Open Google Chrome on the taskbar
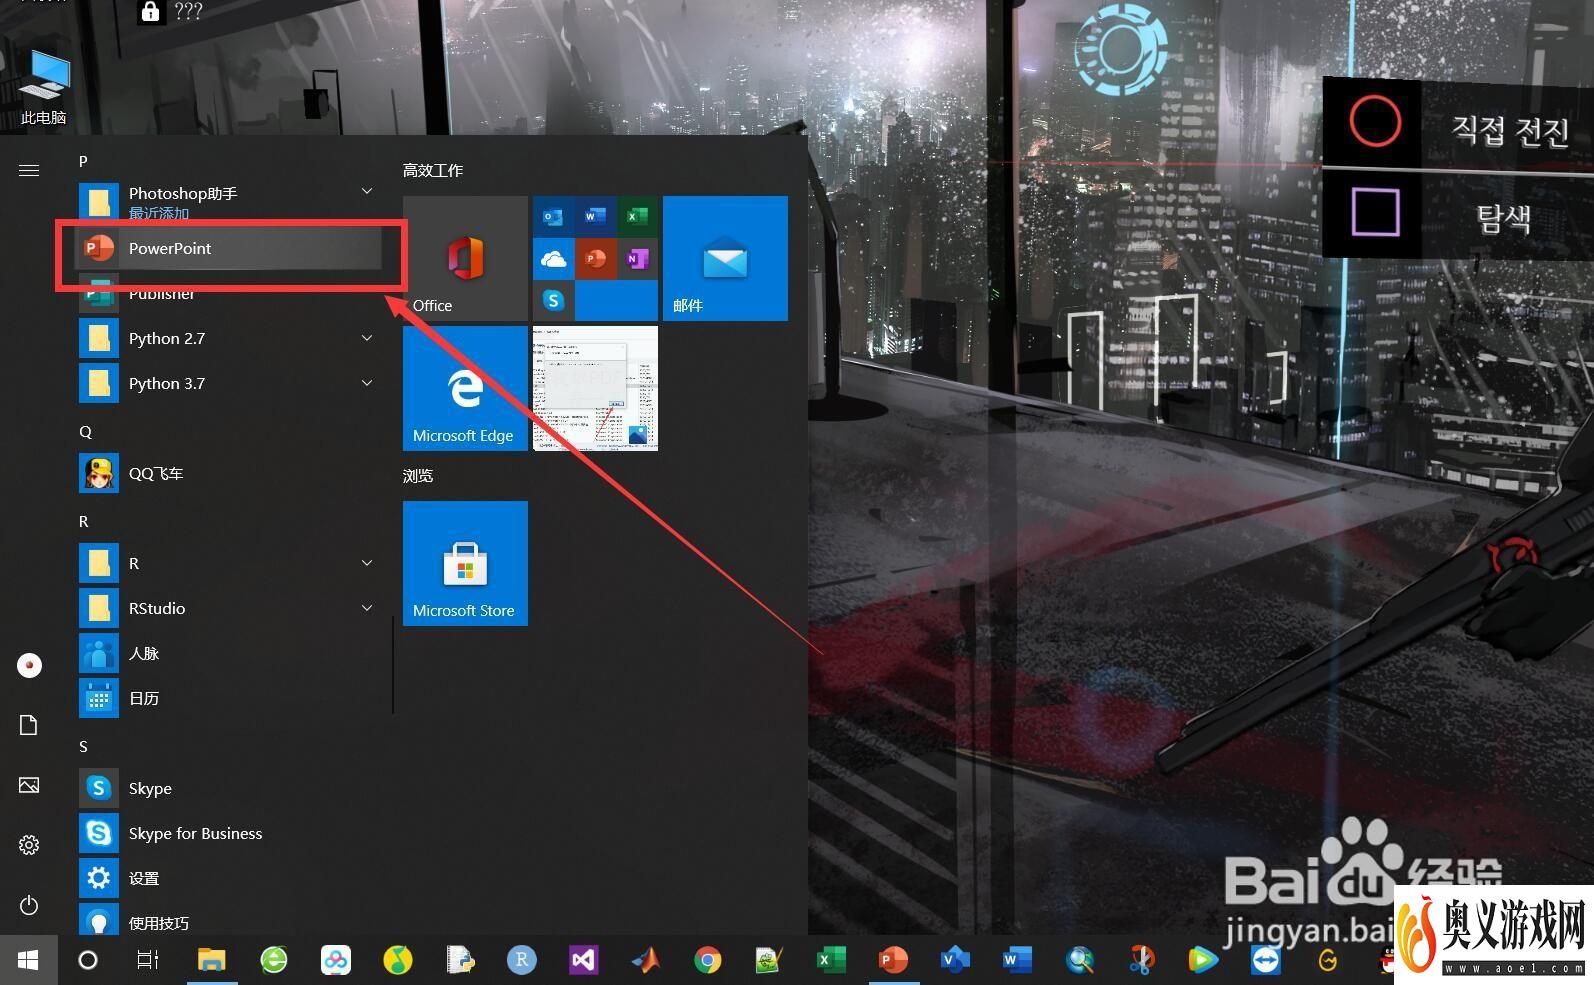Viewport: 1594px width, 985px height. pos(708,960)
